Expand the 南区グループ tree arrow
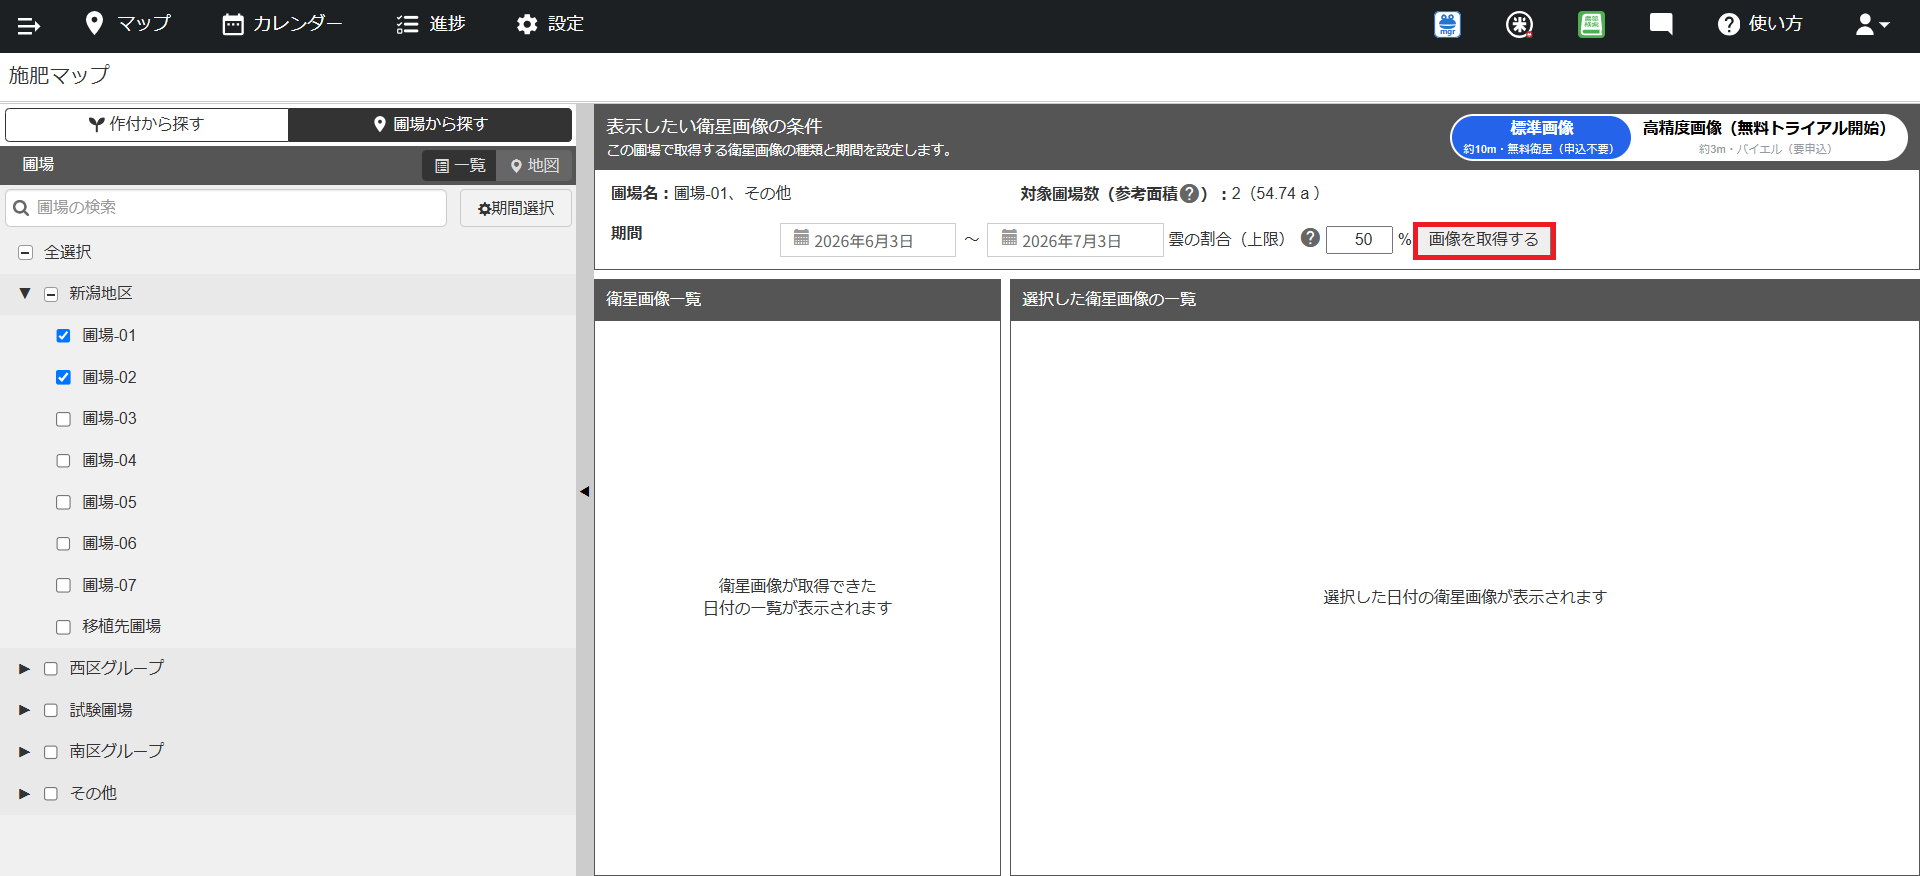Screen dimensions: 1920x876 [25, 751]
